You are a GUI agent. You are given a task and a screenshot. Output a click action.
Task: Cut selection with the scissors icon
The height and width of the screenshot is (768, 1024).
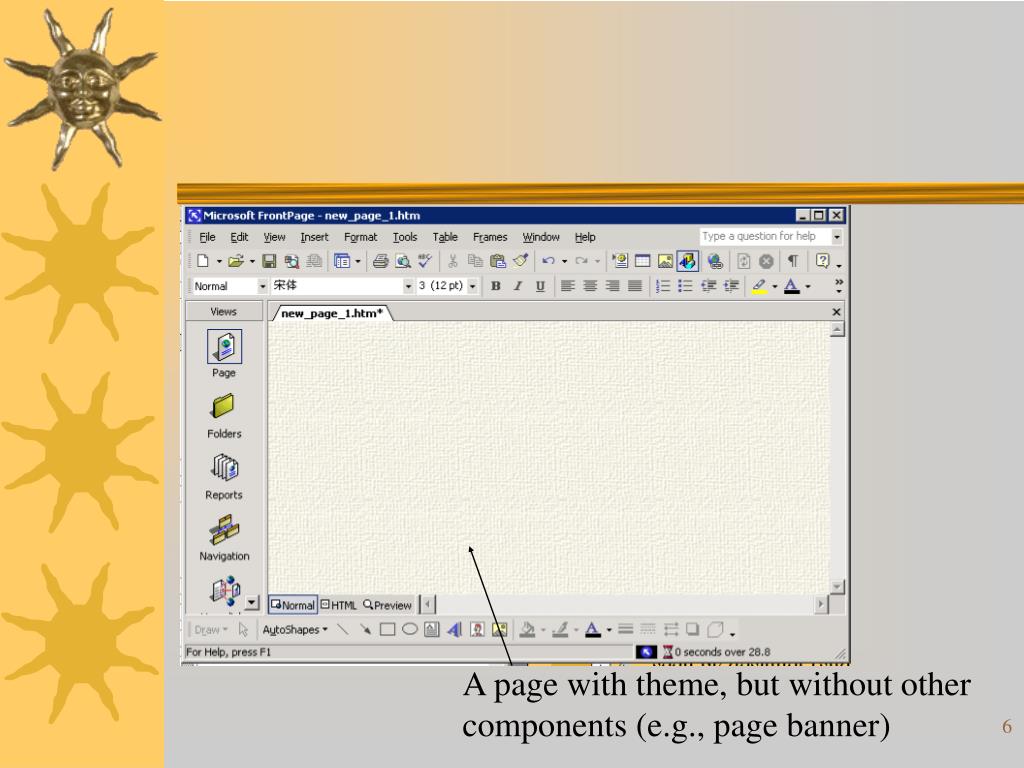coord(452,261)
